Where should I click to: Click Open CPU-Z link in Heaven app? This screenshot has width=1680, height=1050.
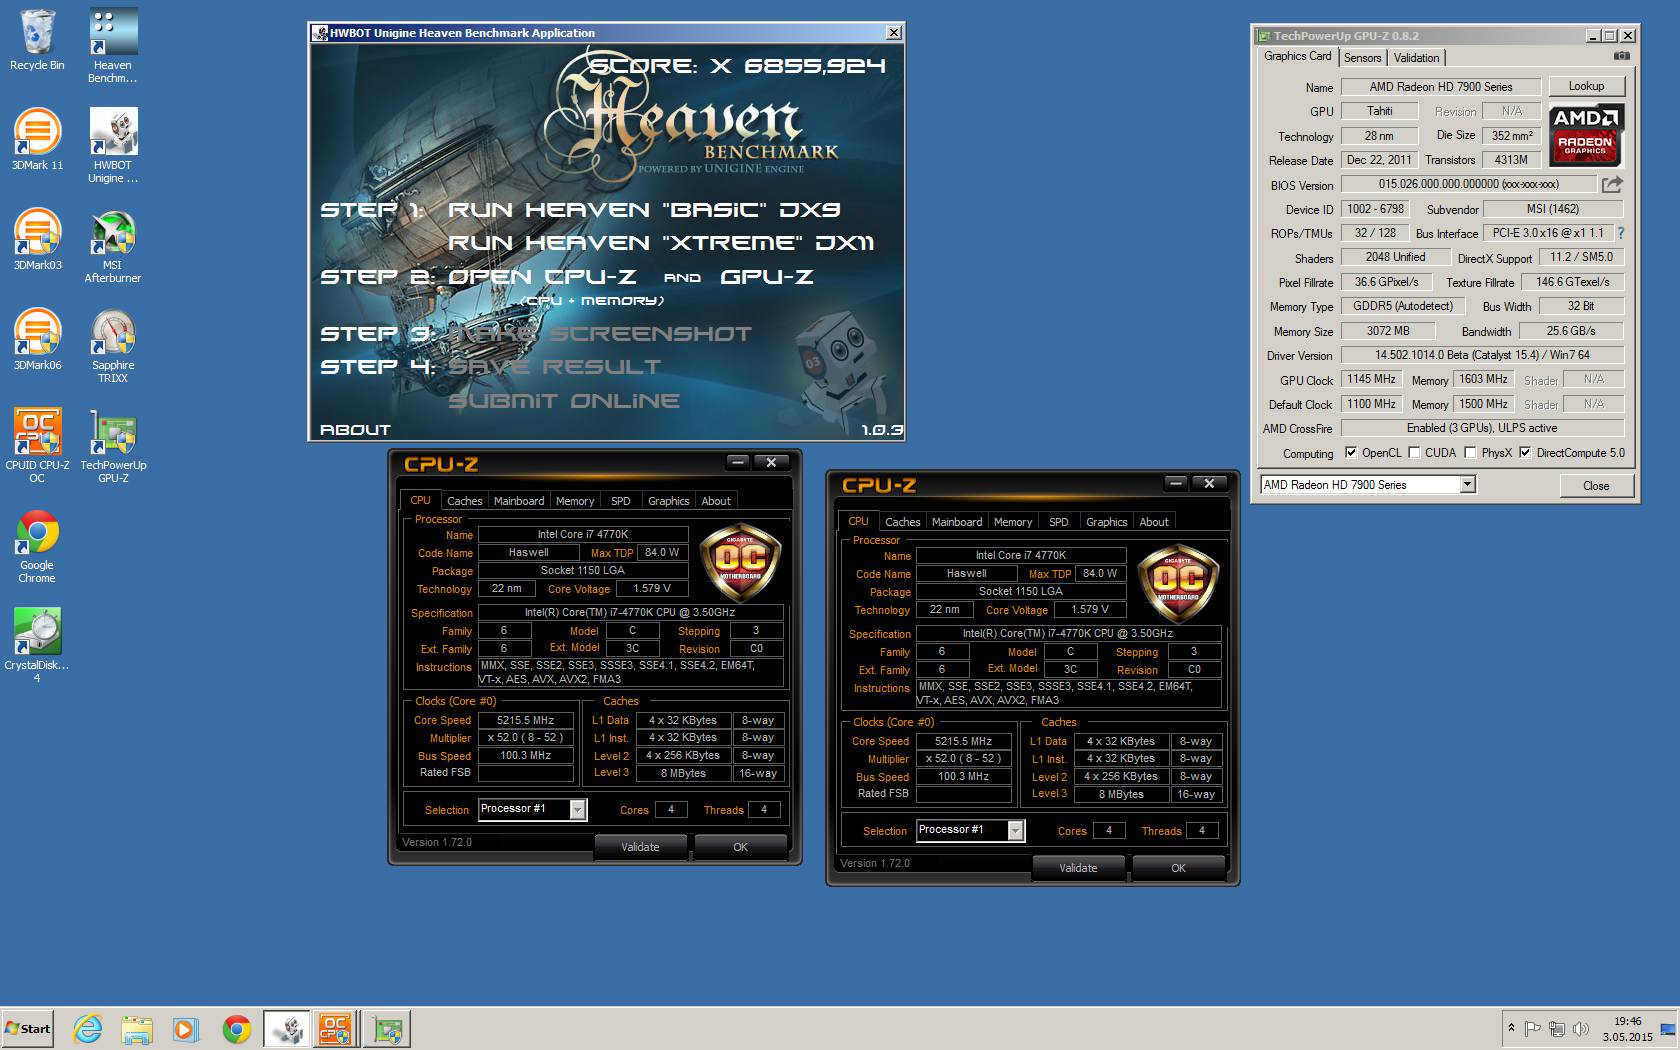tap(542, 277)
